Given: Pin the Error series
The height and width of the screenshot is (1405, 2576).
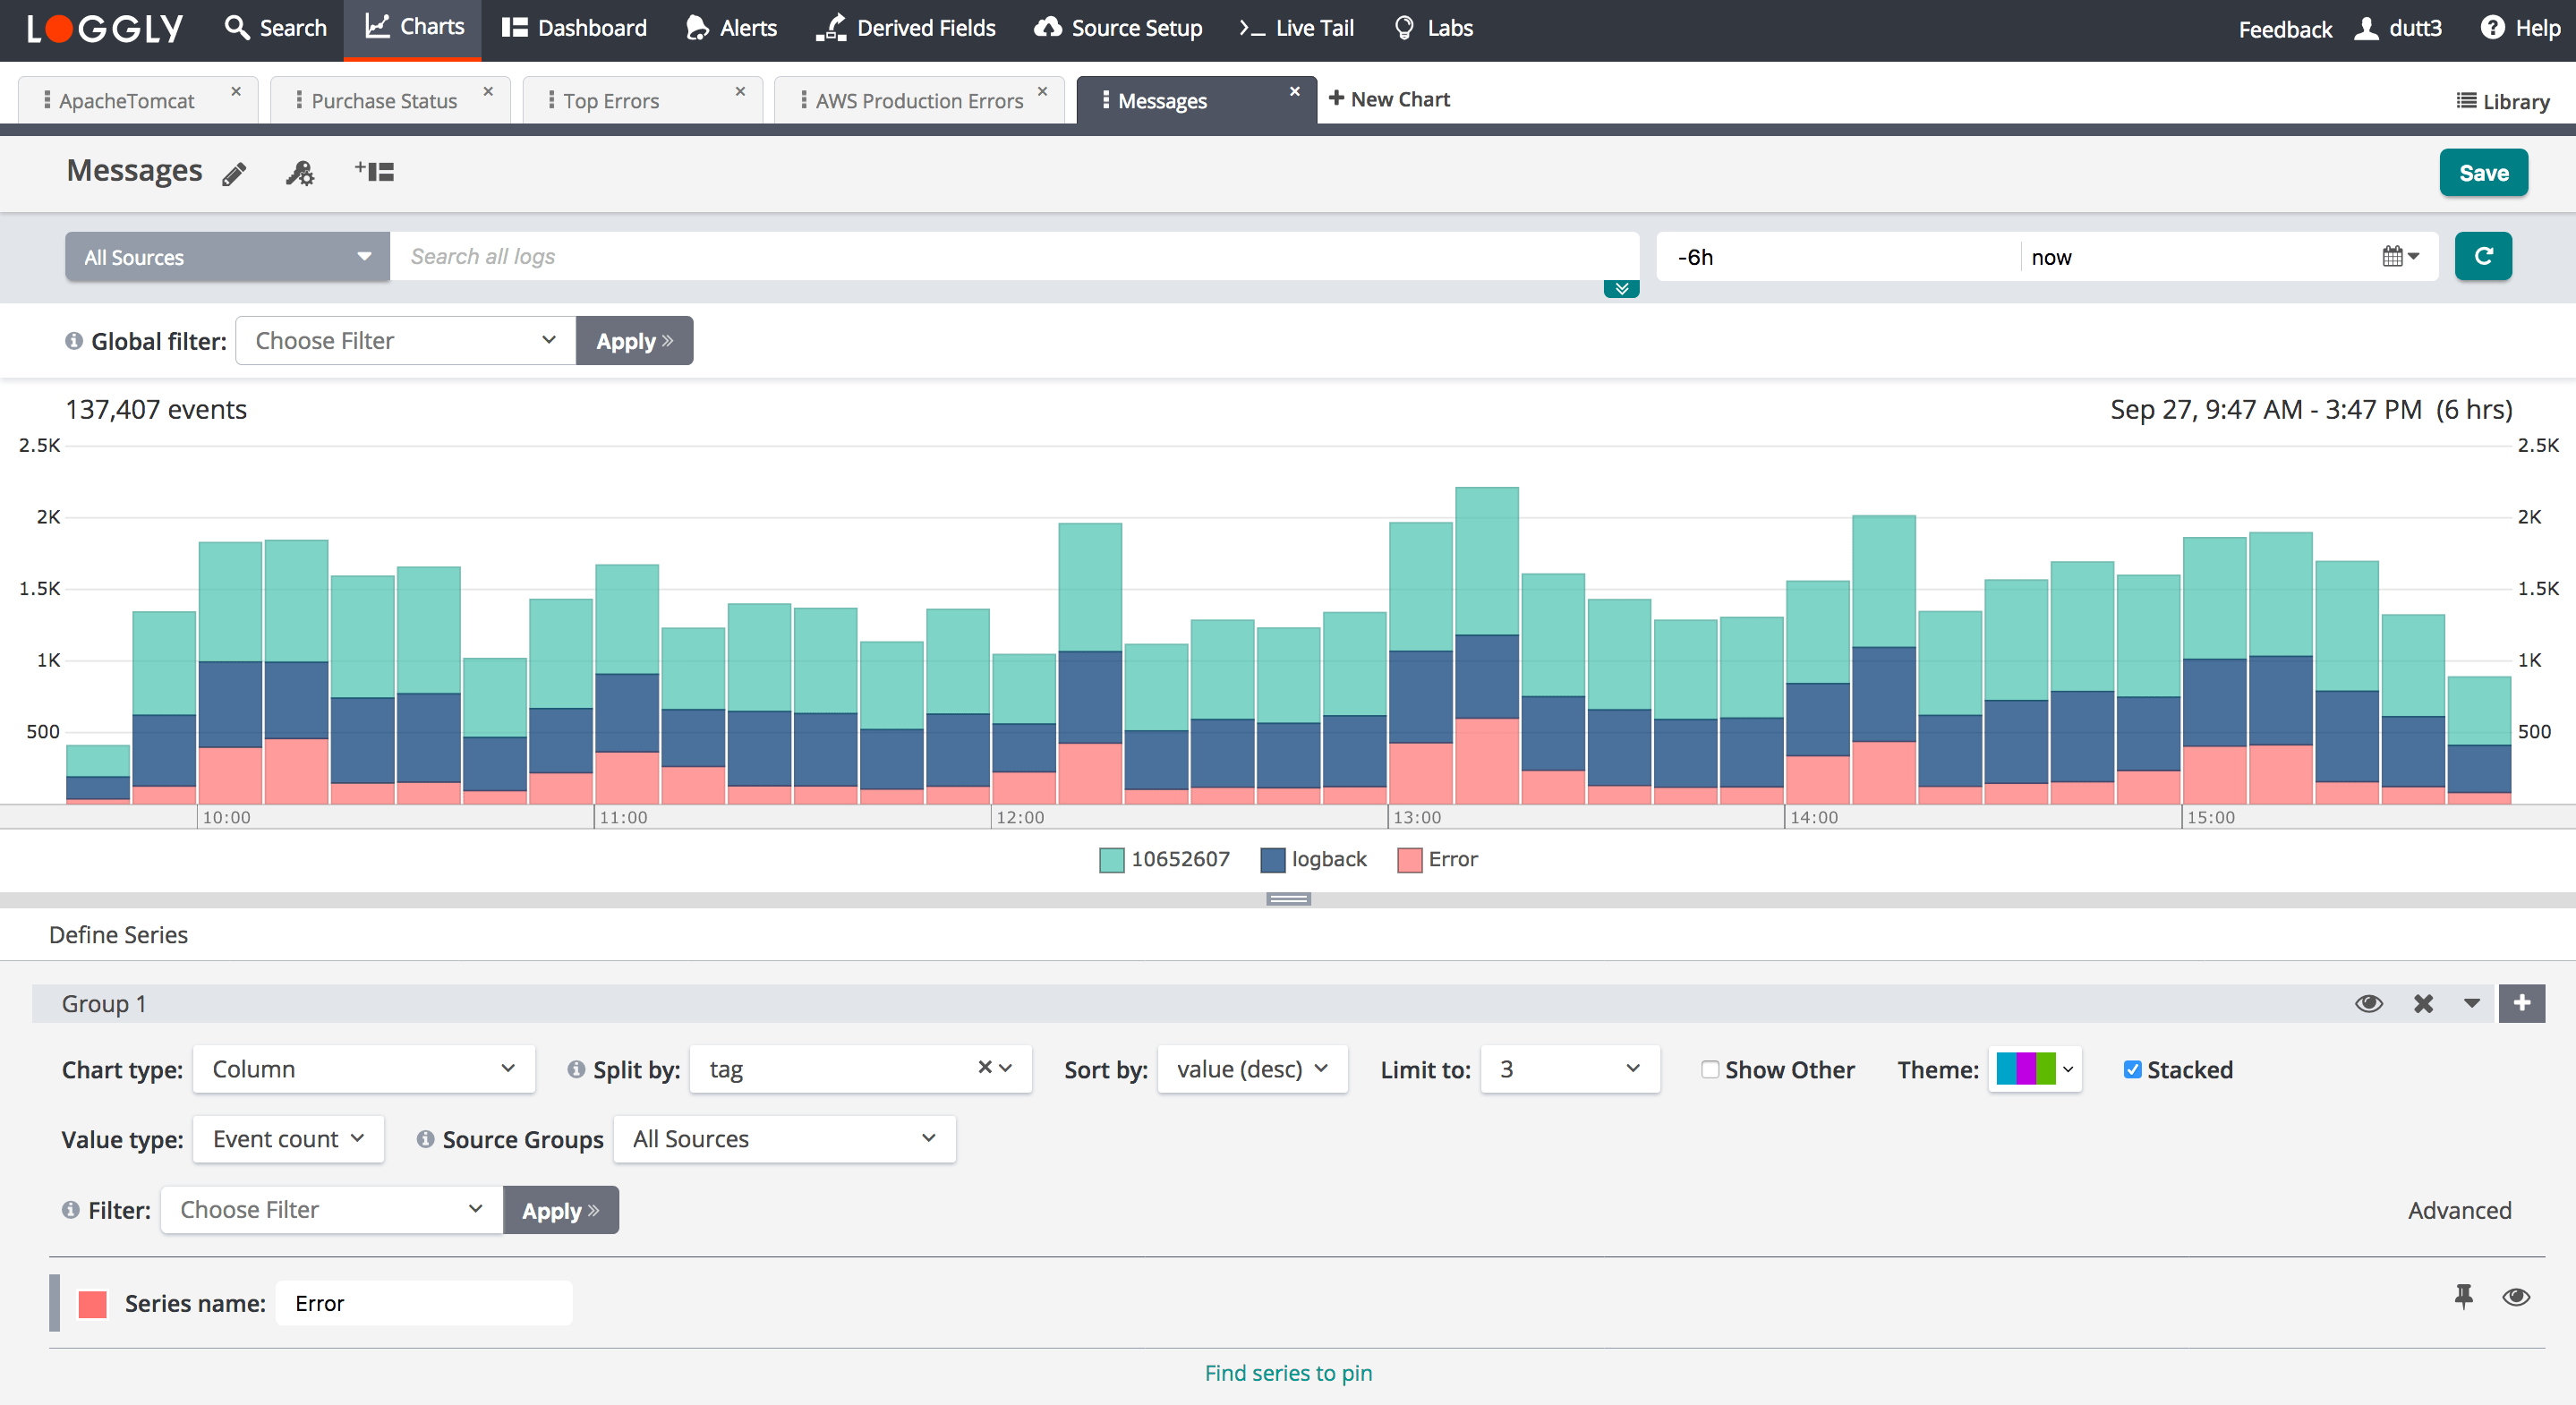Looking at the screenshot, I should 2463,1297.
